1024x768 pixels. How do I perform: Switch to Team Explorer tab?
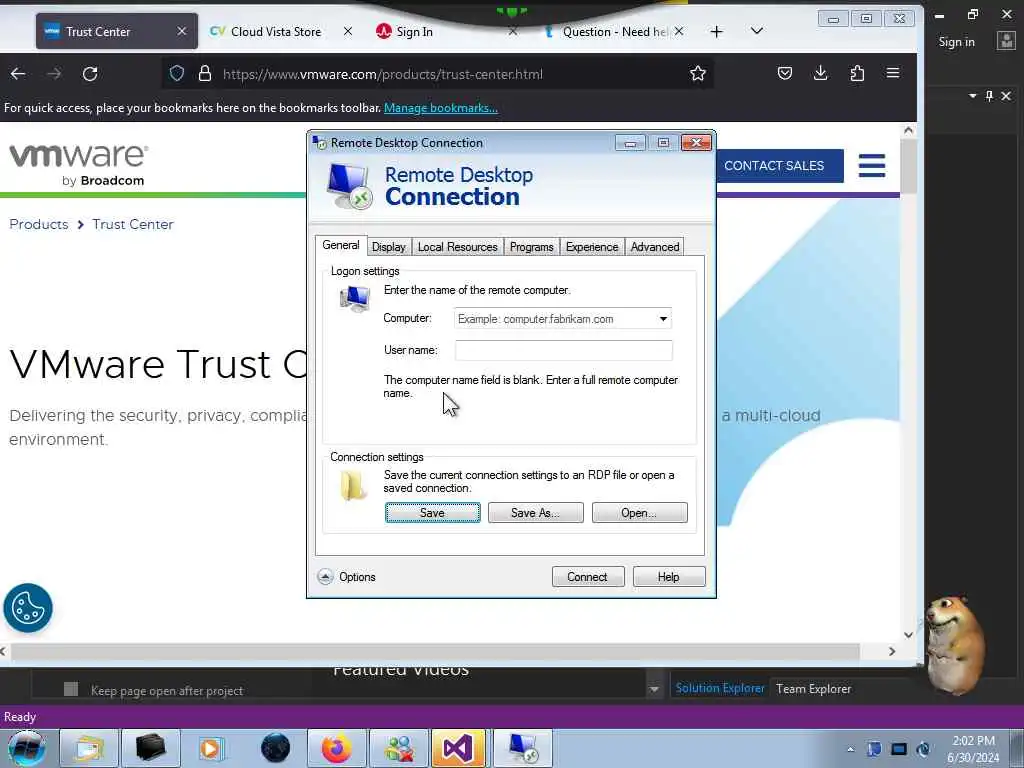tap(813, 688)
